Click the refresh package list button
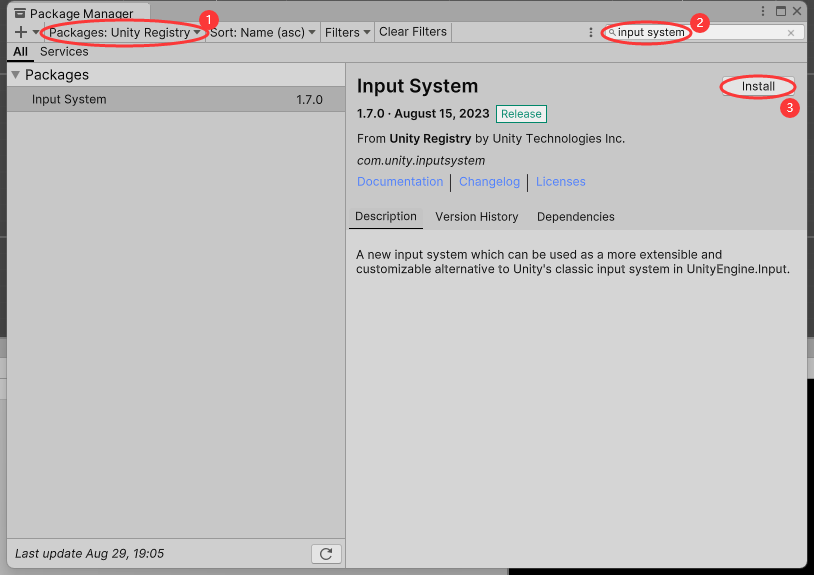 [326, 554]
